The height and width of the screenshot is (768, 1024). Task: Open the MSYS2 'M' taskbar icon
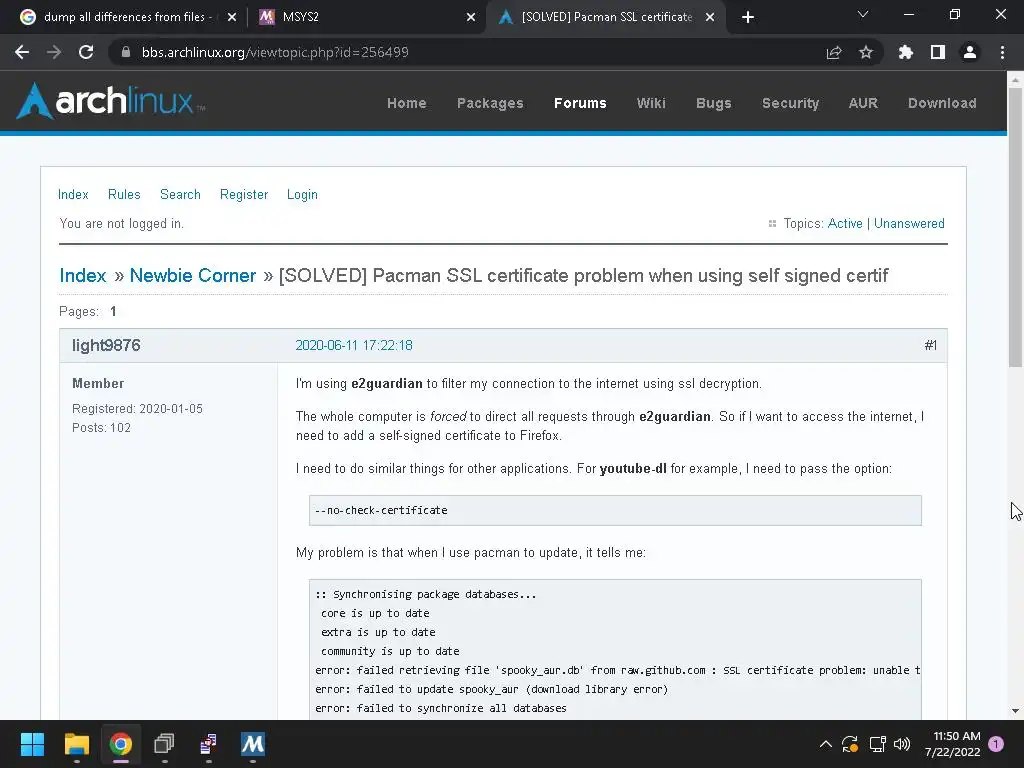[253, 744]
